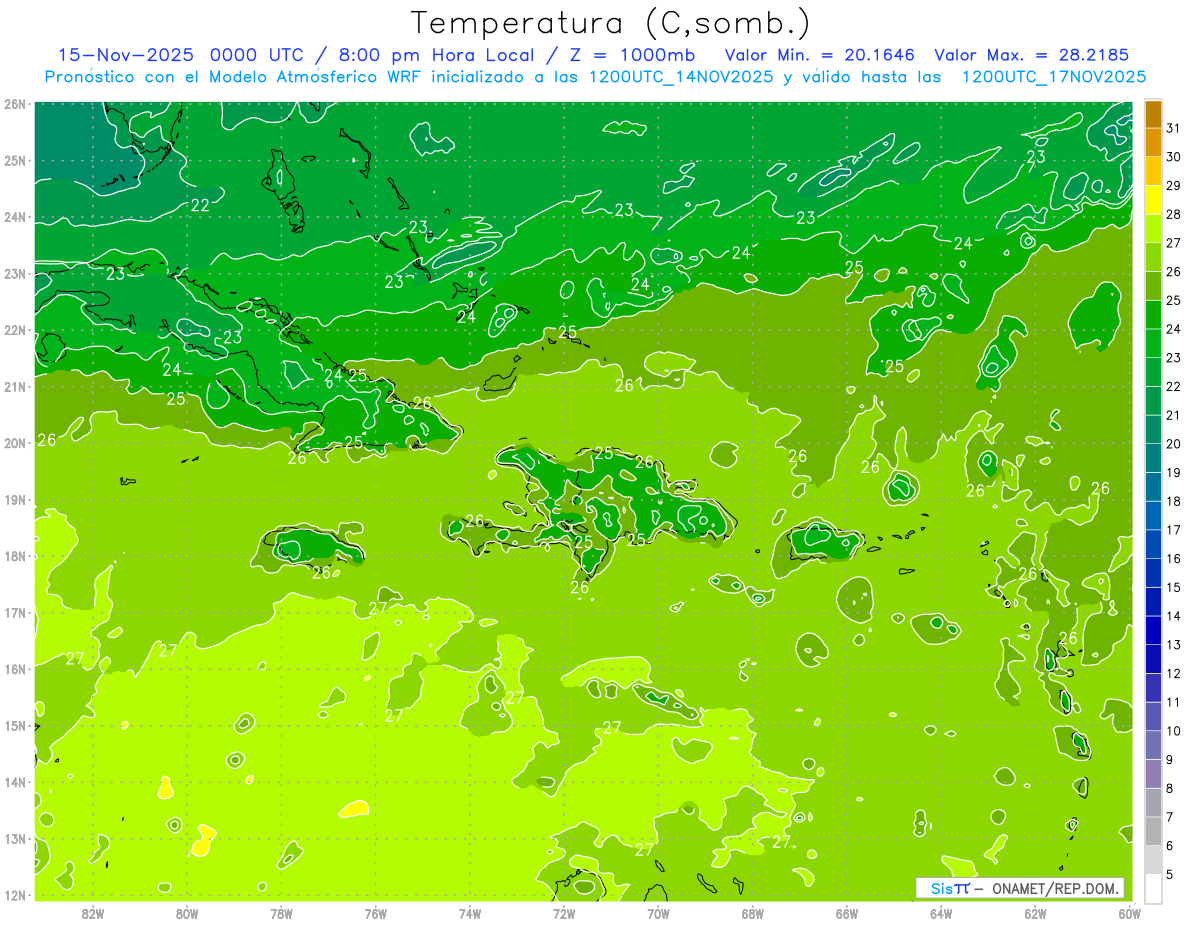Viewport: 1200px width, 927px height.
Task: Click longitude axis label "72W"
Action: [564, 913]
